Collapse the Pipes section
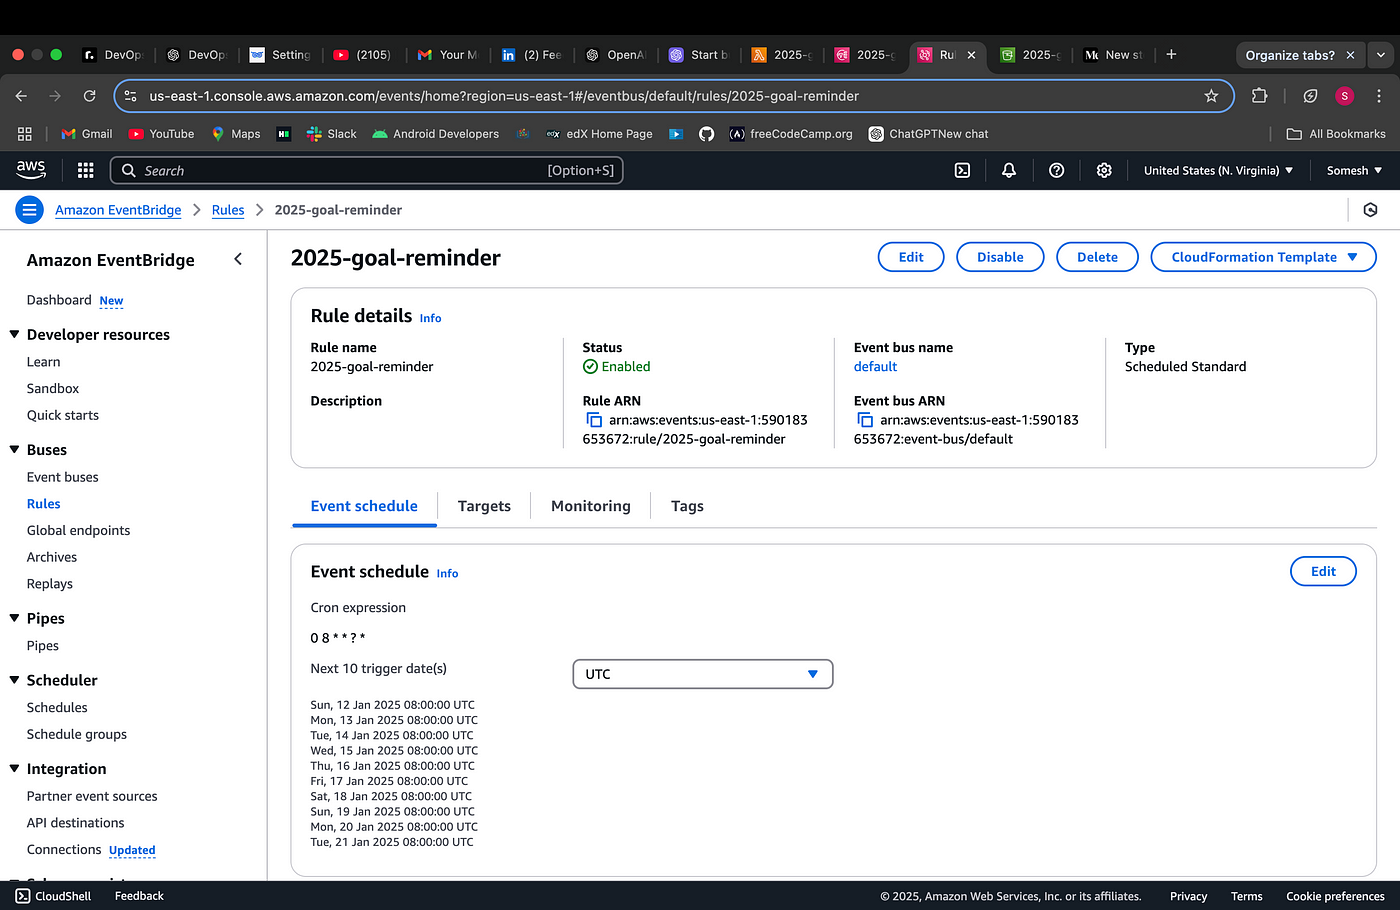Viewport: 1400px width, 910px height. pyautogui.click(x=14, y=619)
